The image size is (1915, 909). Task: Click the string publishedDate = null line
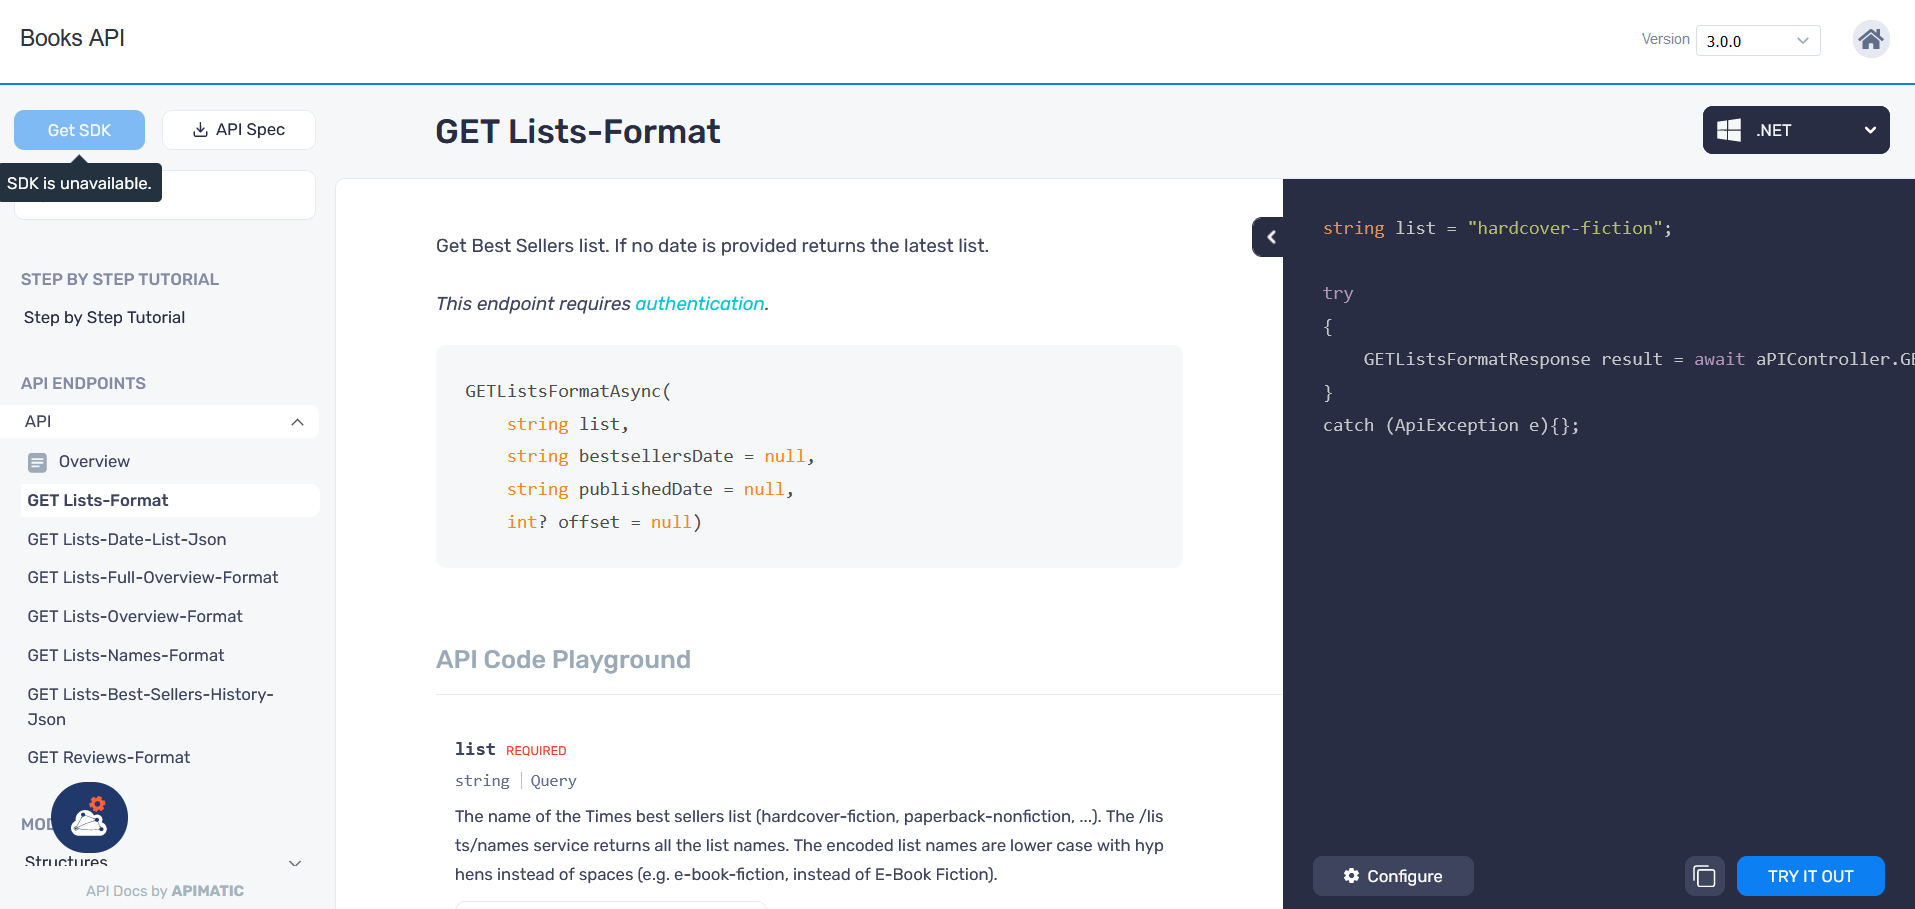point(650,489)
